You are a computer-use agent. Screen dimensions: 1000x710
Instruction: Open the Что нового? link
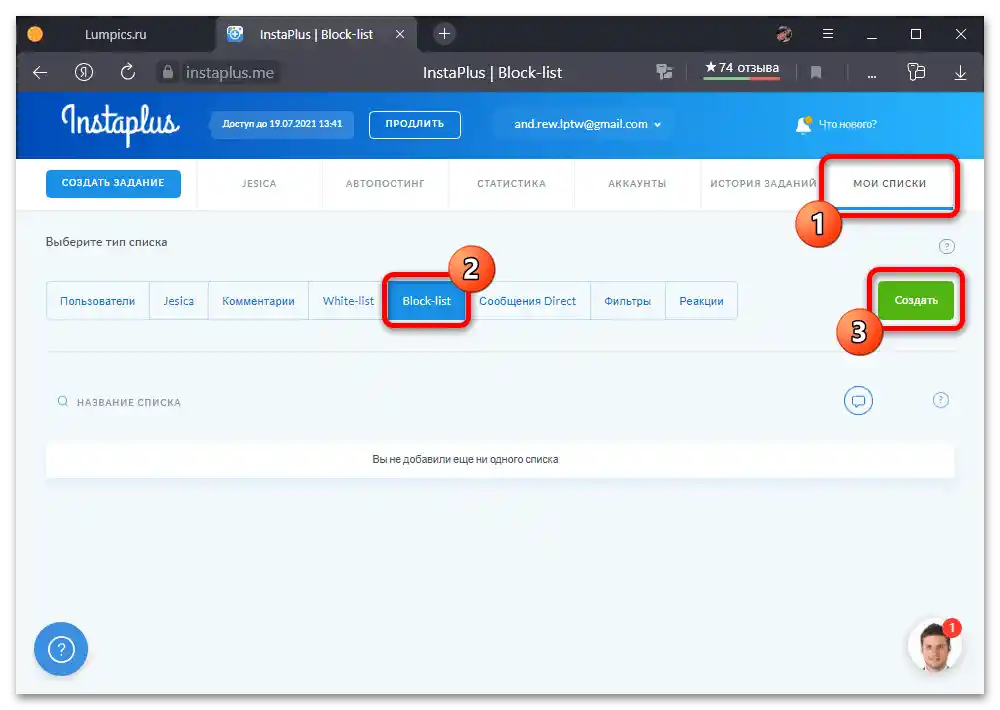[x=848, y=124]
